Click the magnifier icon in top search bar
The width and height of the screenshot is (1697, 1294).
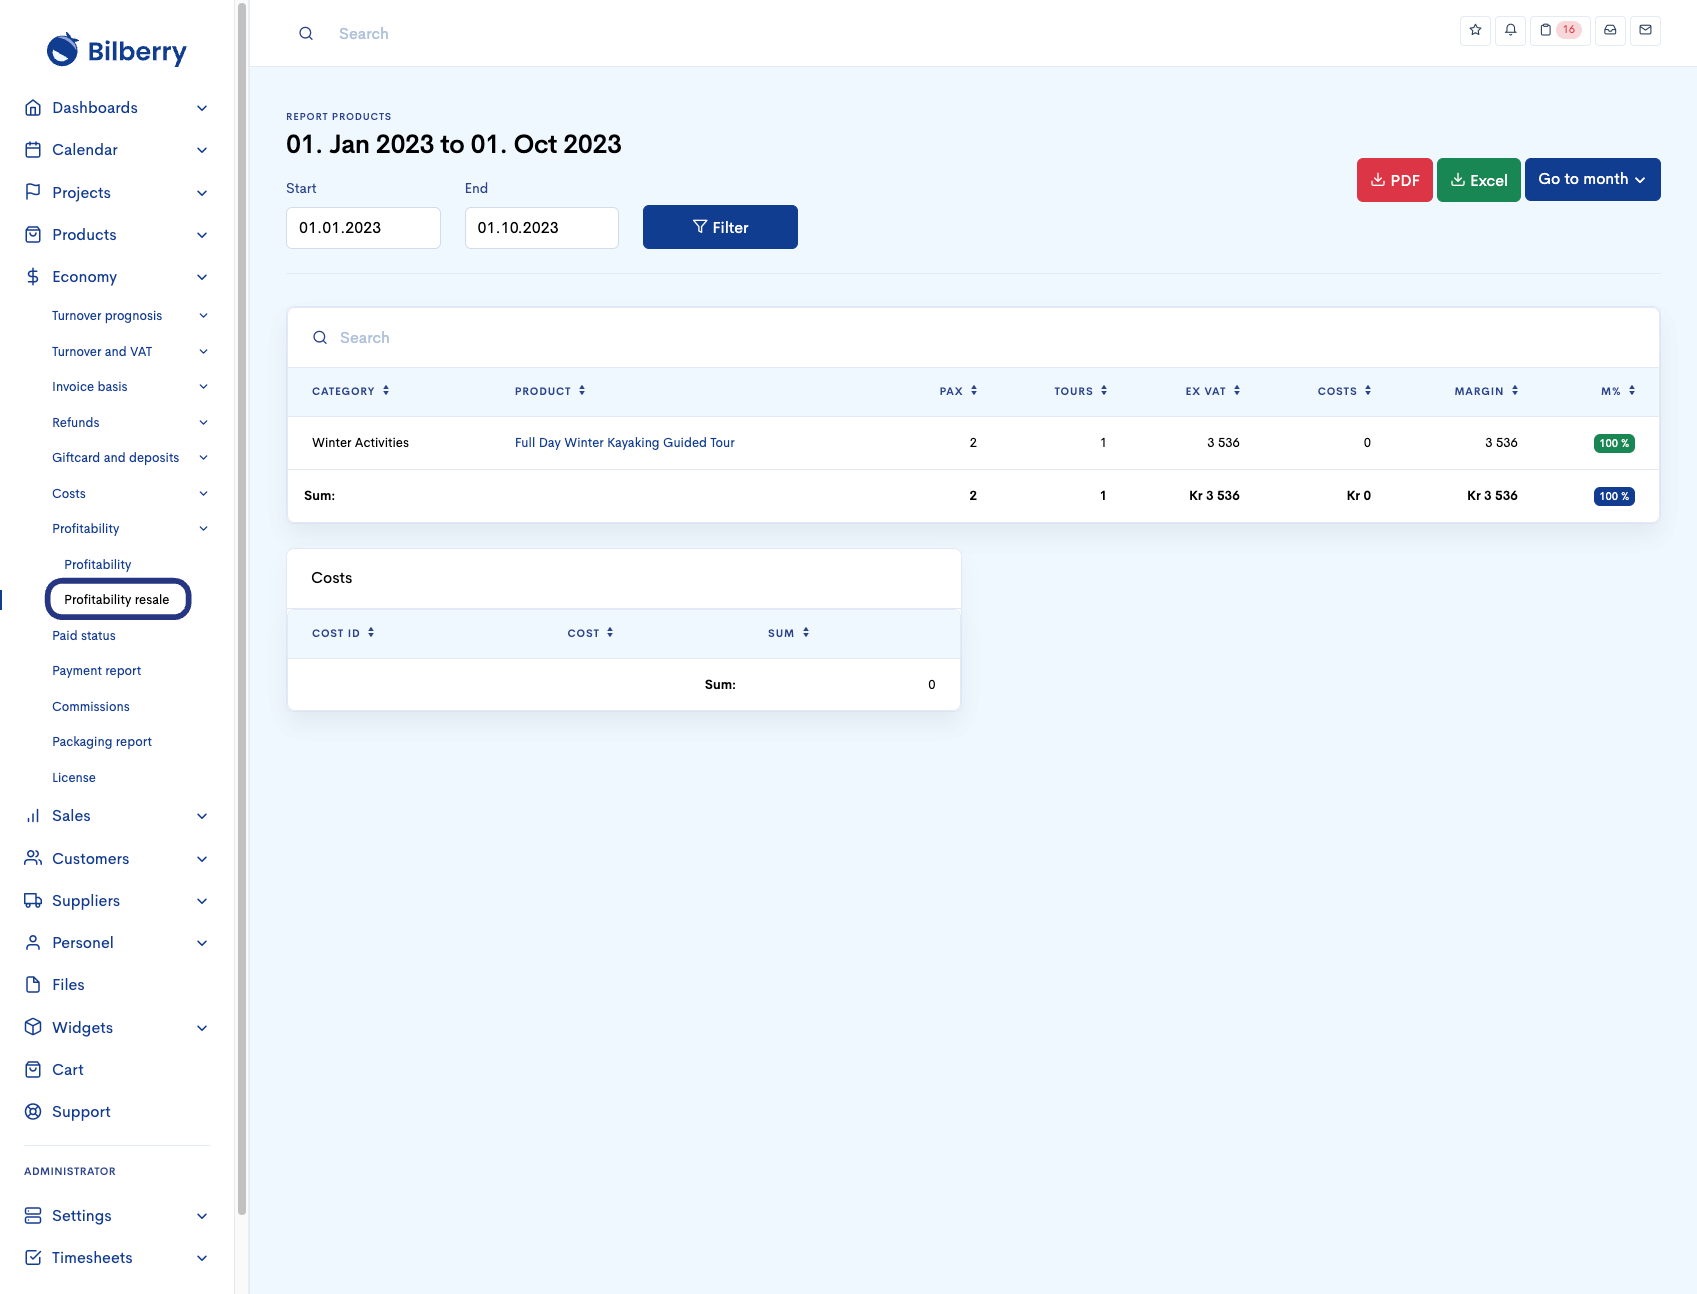pyautogui.click(x=306, y=34)
